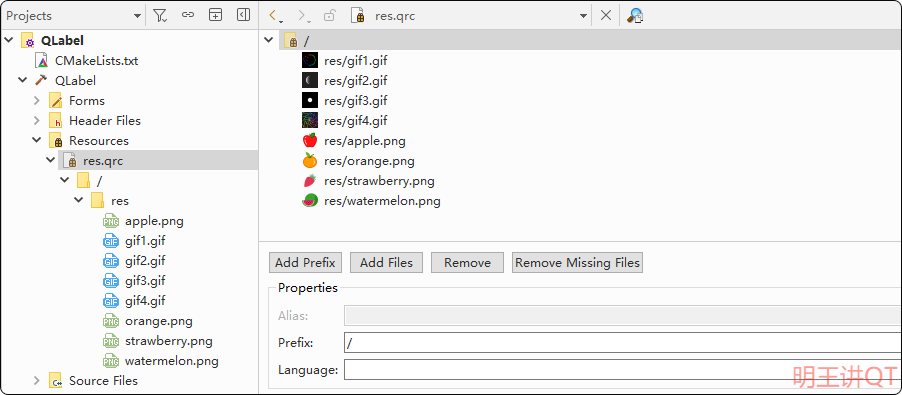The image size is (902, 395).
Task: Click the res.qrc document icon in editor toolbar
Action: pyautogui.click(x=358, y=16)
